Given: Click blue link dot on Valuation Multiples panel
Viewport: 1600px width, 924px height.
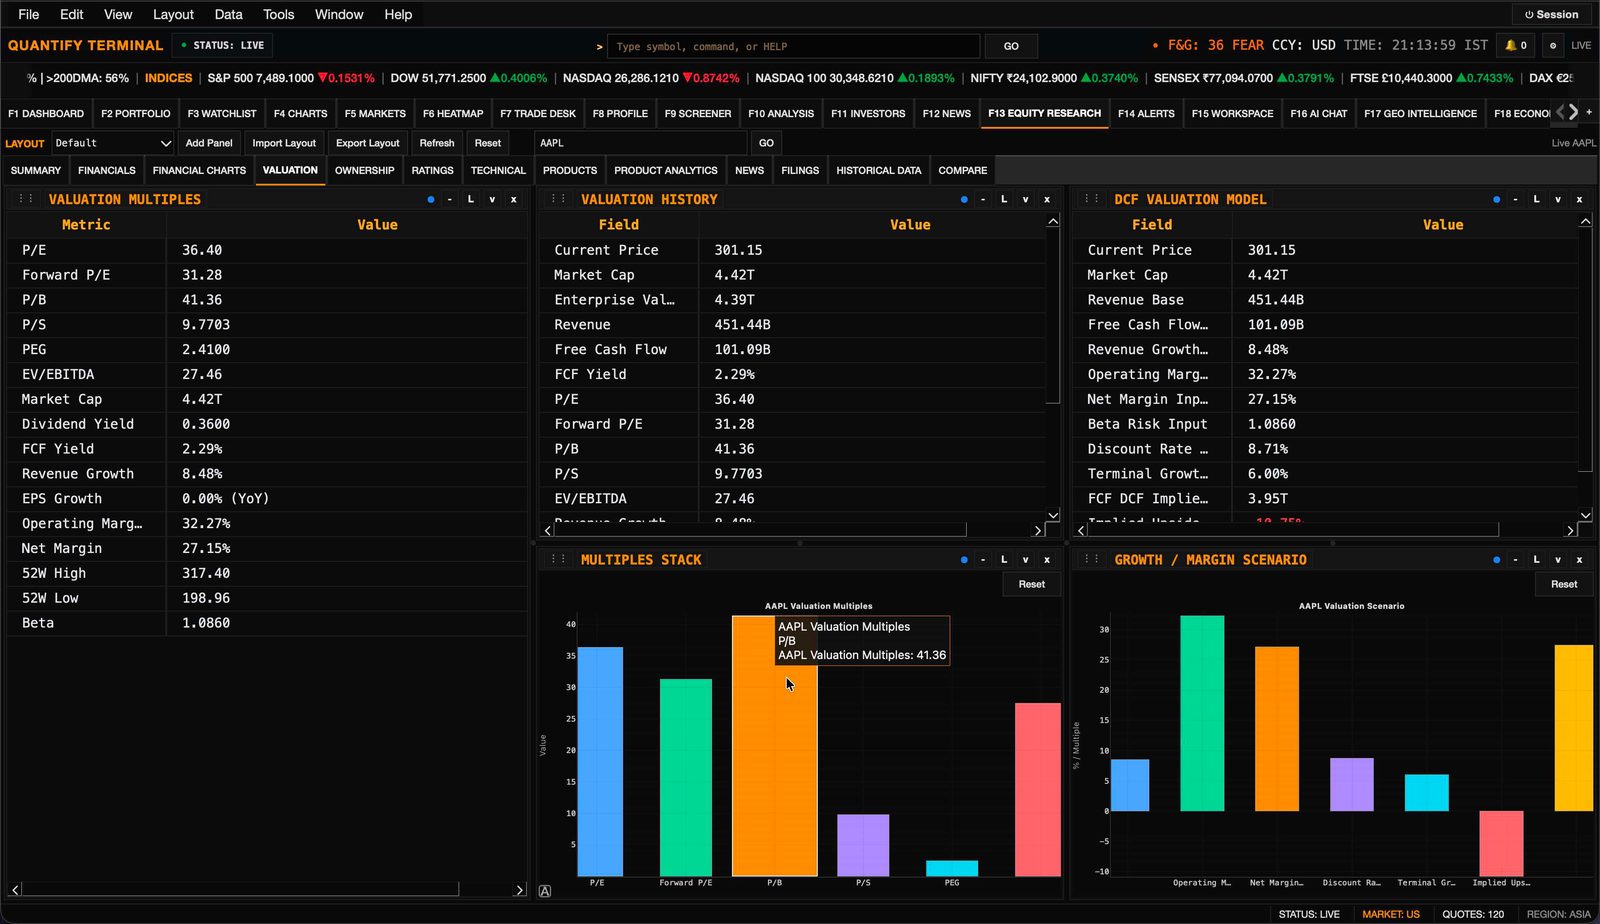Looking at the screenshot, I should 431,200.
